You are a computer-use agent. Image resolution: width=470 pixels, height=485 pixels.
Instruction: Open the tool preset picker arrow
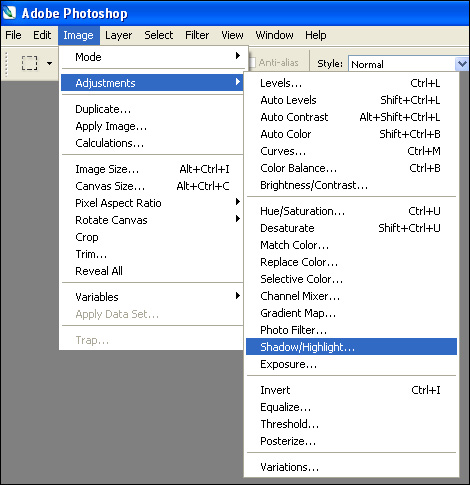point(49,63)
